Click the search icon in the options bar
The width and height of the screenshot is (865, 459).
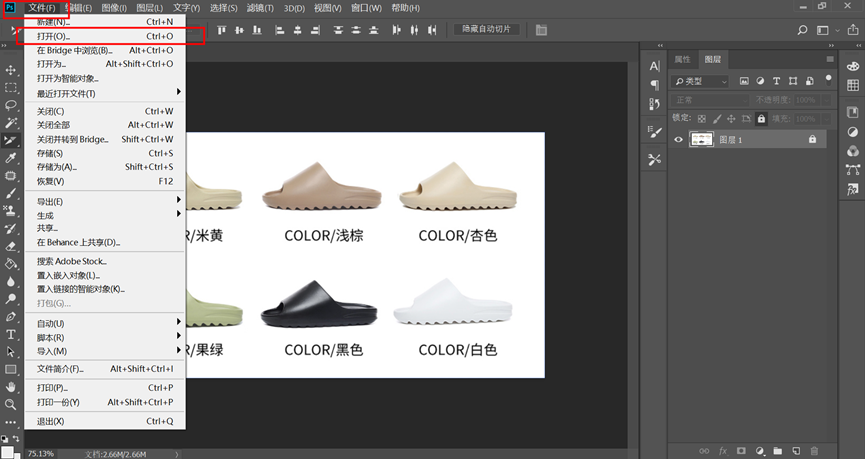(x=802, y=30)
